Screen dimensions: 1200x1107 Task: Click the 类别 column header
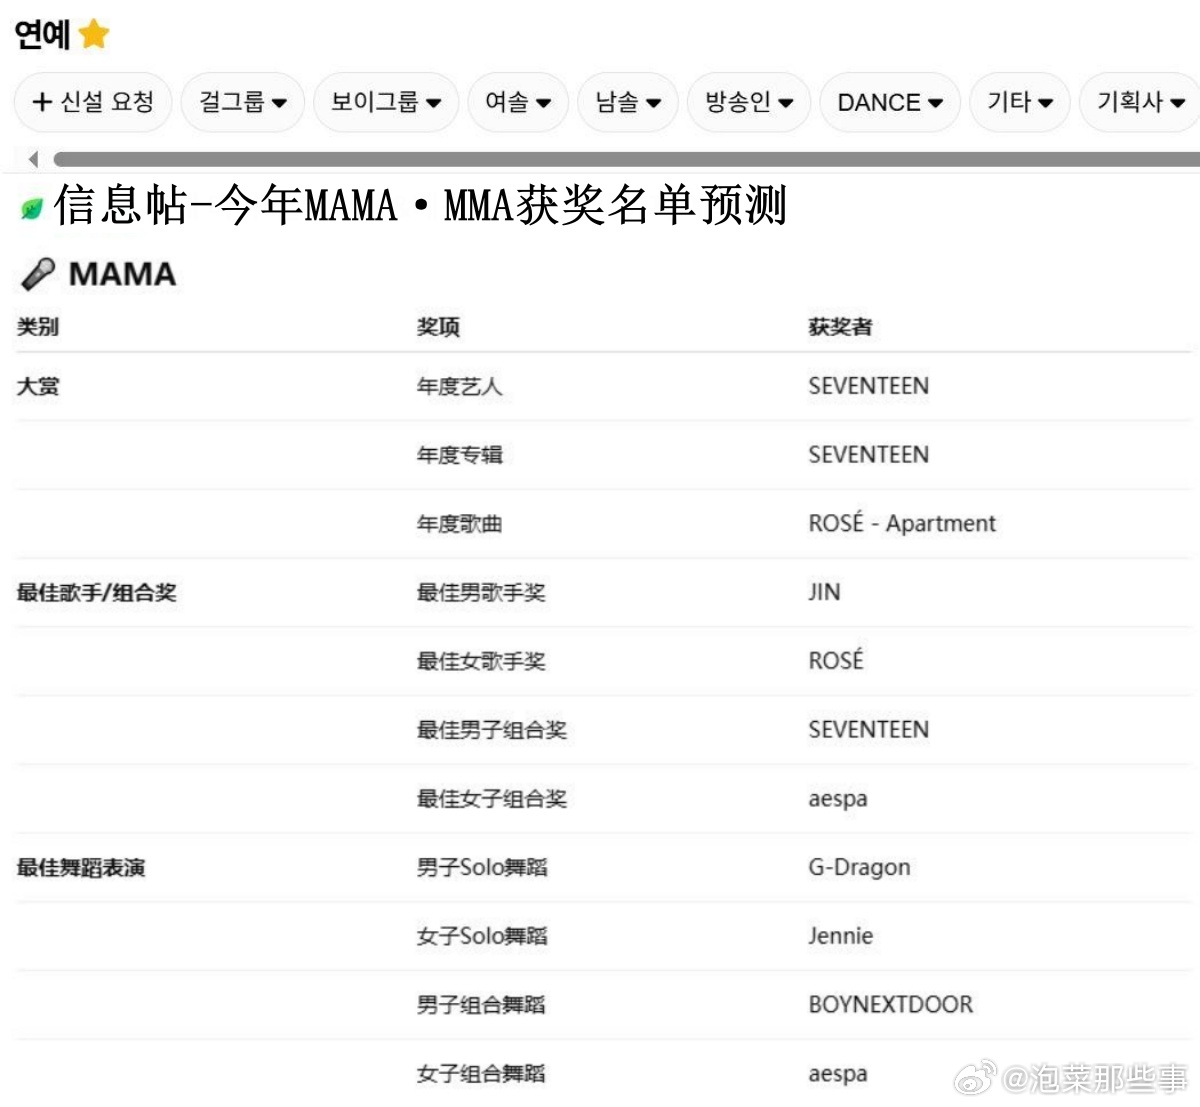point(38,326)
